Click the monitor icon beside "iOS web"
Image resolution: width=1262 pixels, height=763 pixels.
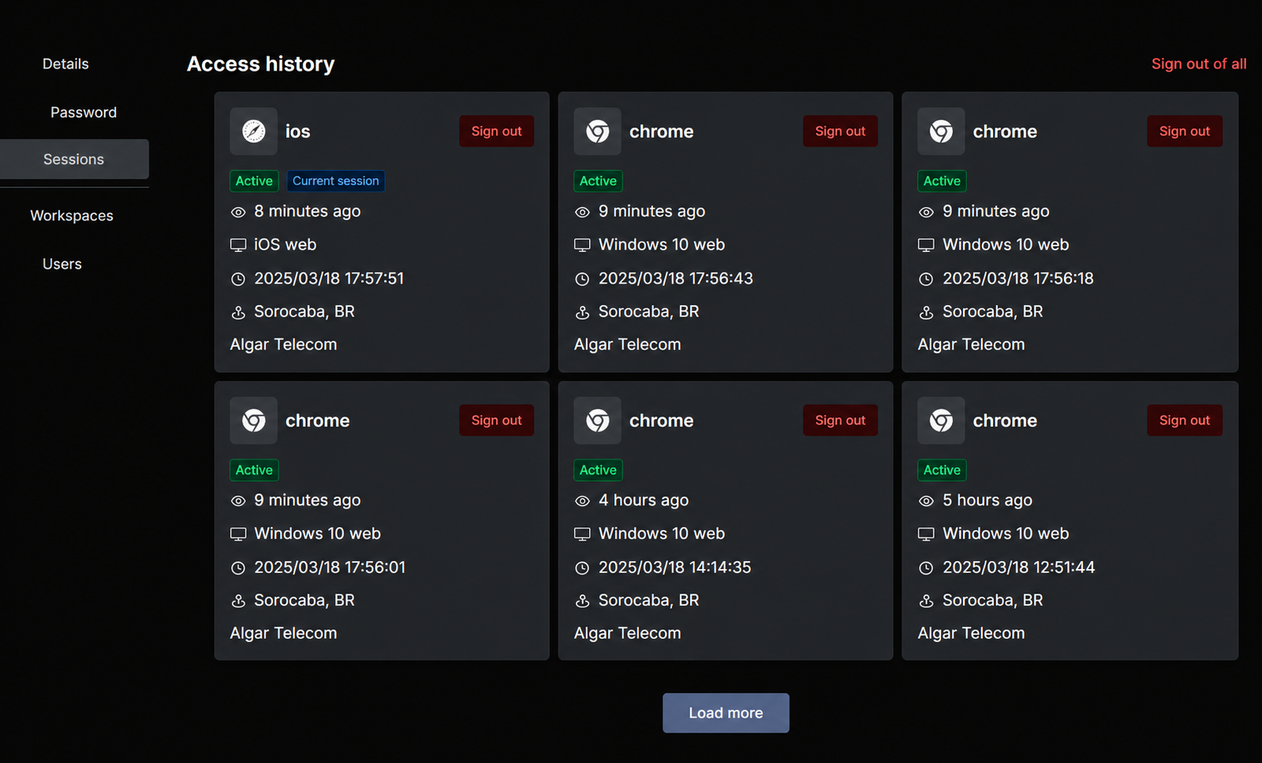click(238, 245)
